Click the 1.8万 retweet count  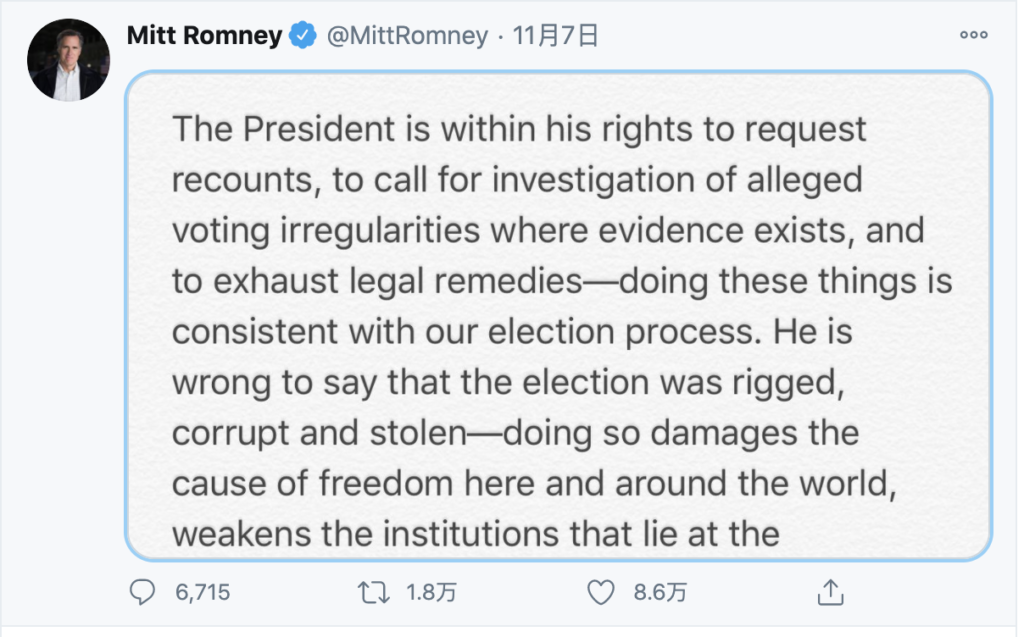coord(432,593)
